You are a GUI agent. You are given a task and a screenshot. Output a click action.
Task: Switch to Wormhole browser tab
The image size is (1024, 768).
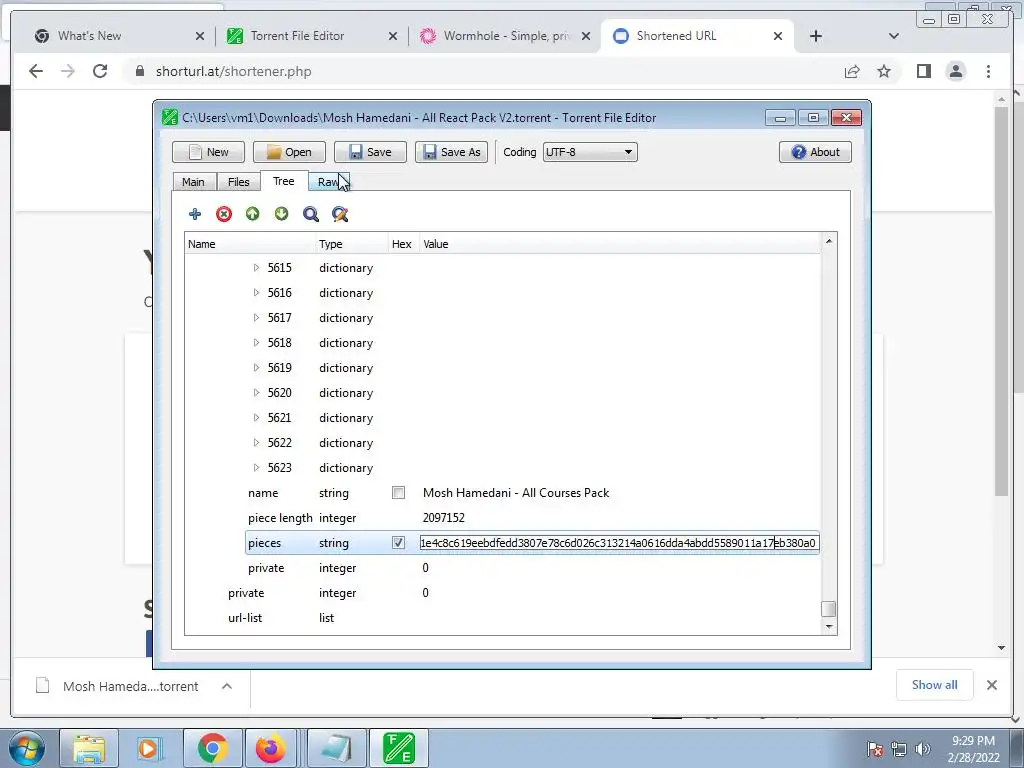point(506,36)
